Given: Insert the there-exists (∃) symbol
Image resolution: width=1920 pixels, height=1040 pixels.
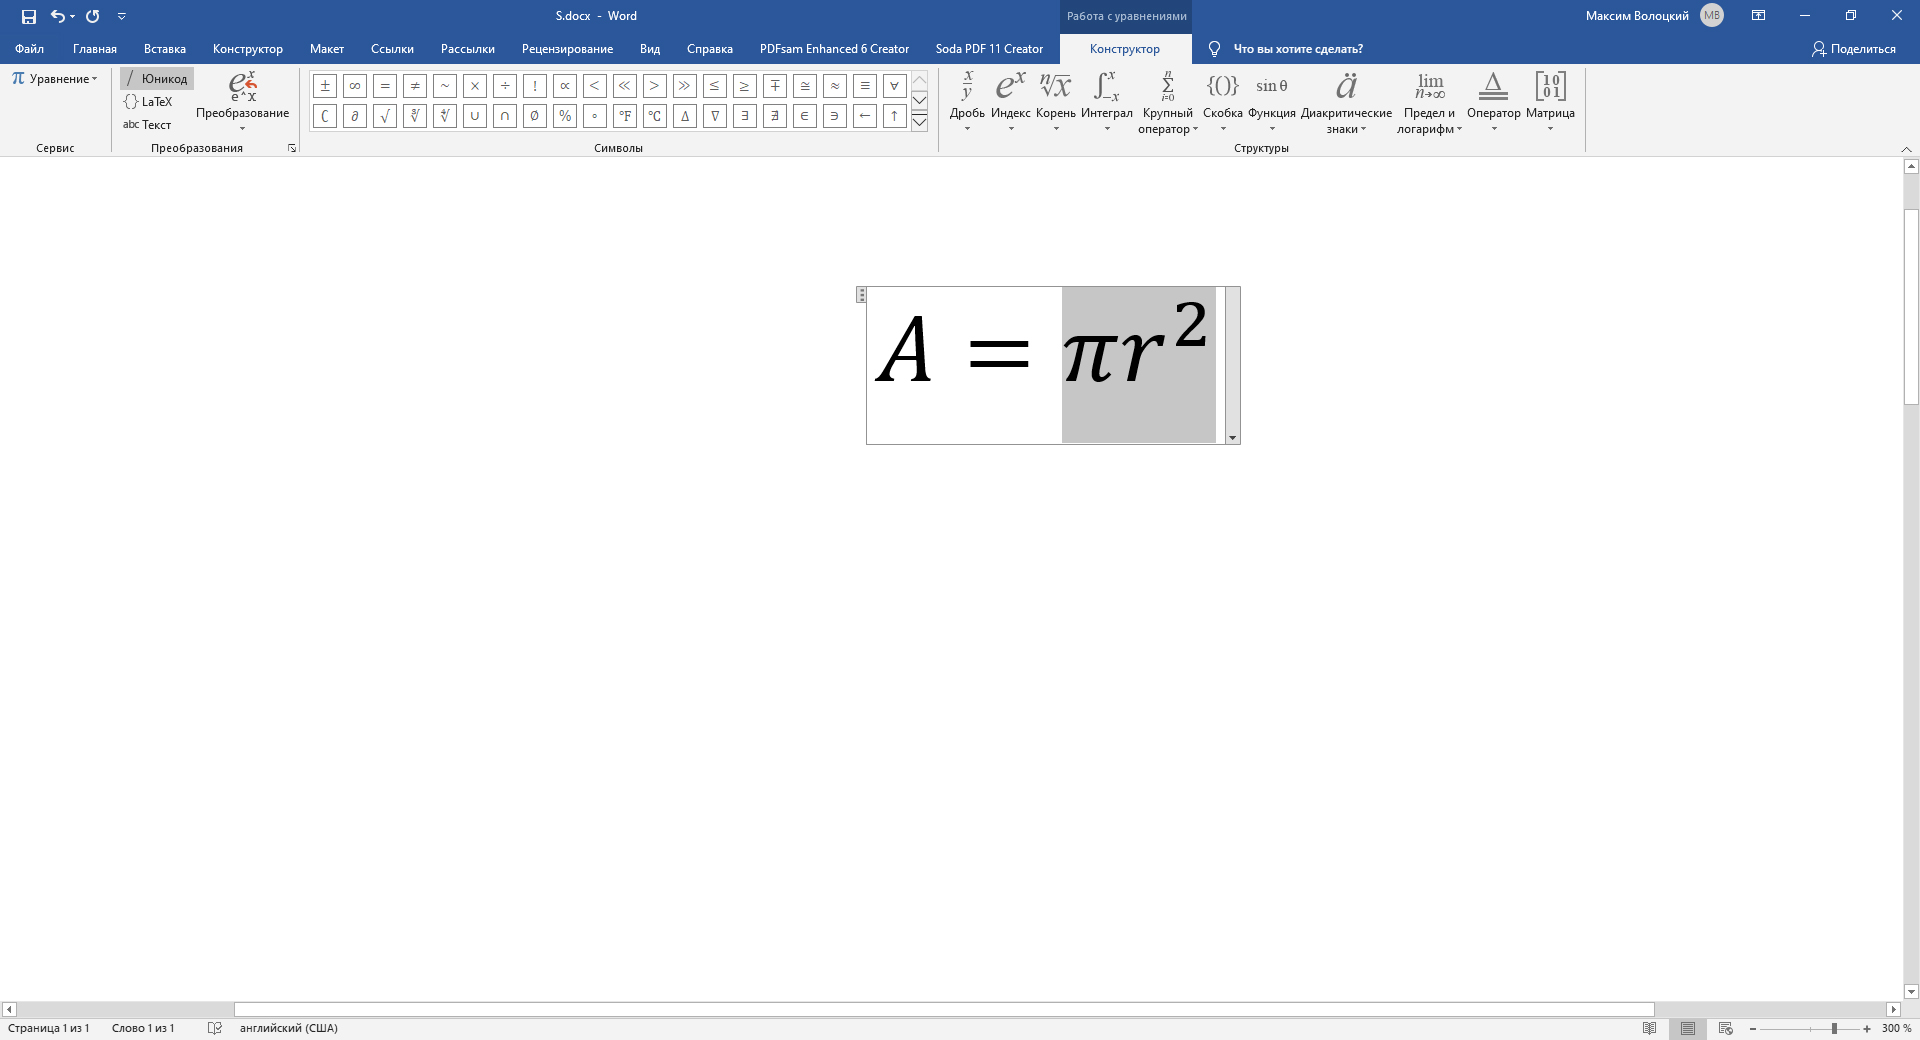Looking at the screenshot, I should pos(745,116).
